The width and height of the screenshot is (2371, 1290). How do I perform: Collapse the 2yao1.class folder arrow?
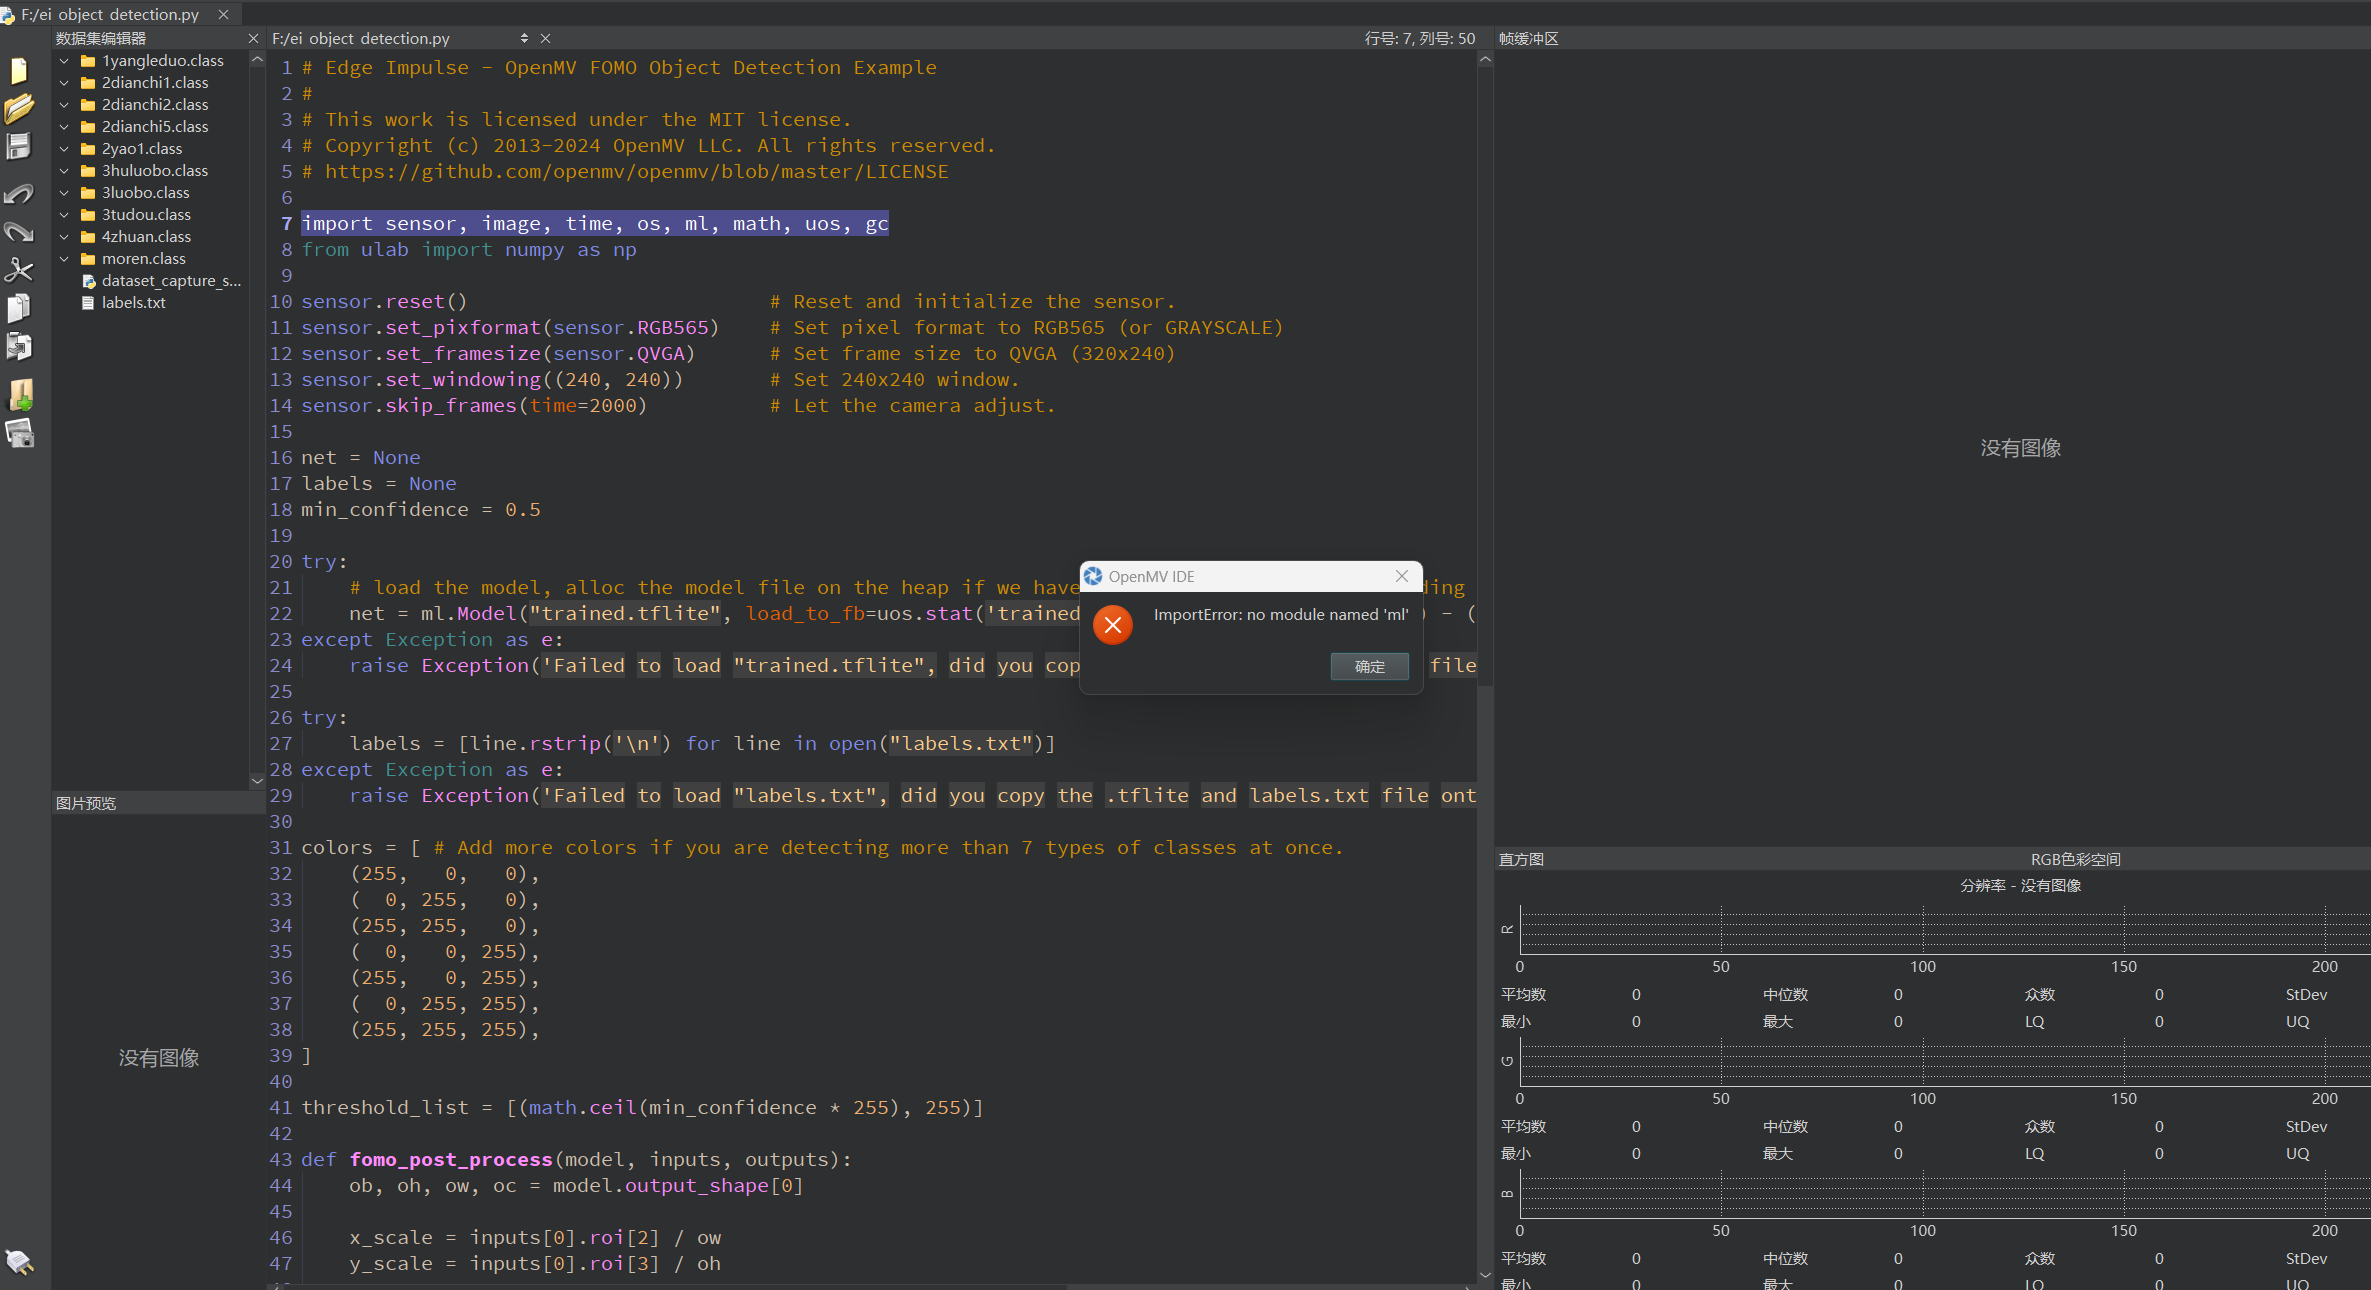64,149
